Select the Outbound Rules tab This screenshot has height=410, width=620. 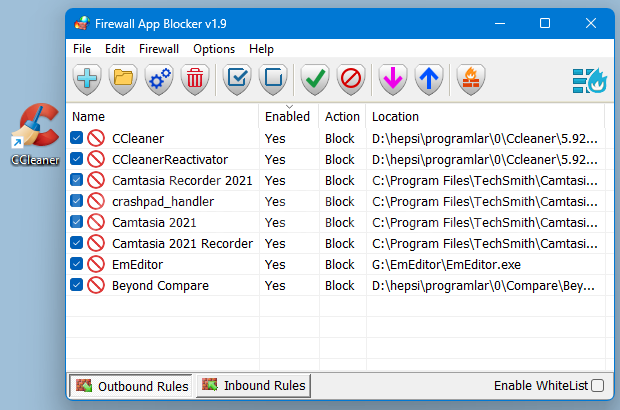pyautogui.click(x=131, y=386)
